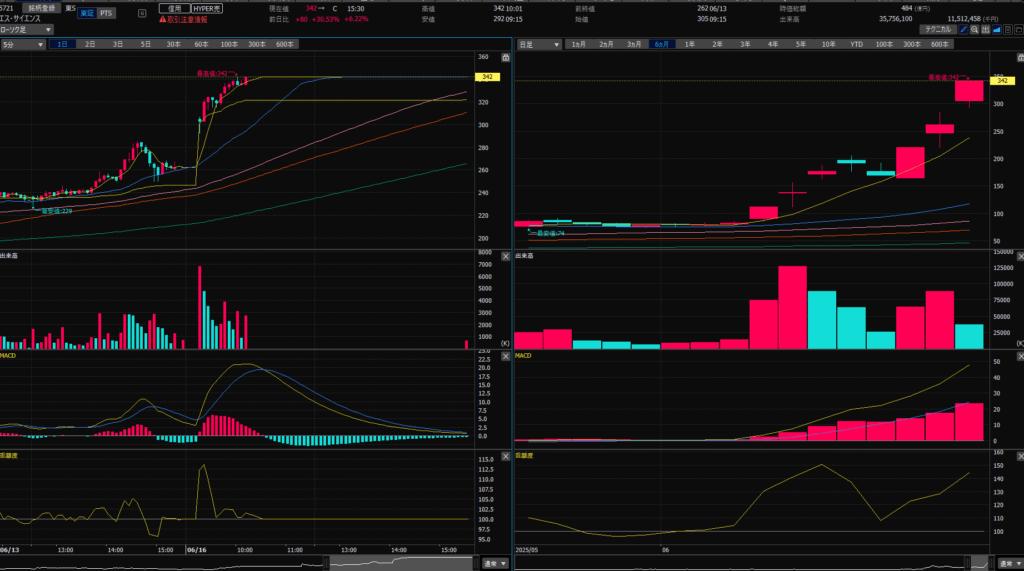Select the 6ヵ月 range tab
The height and width of the screenshot is (571, 1024).
click(662, 44)
